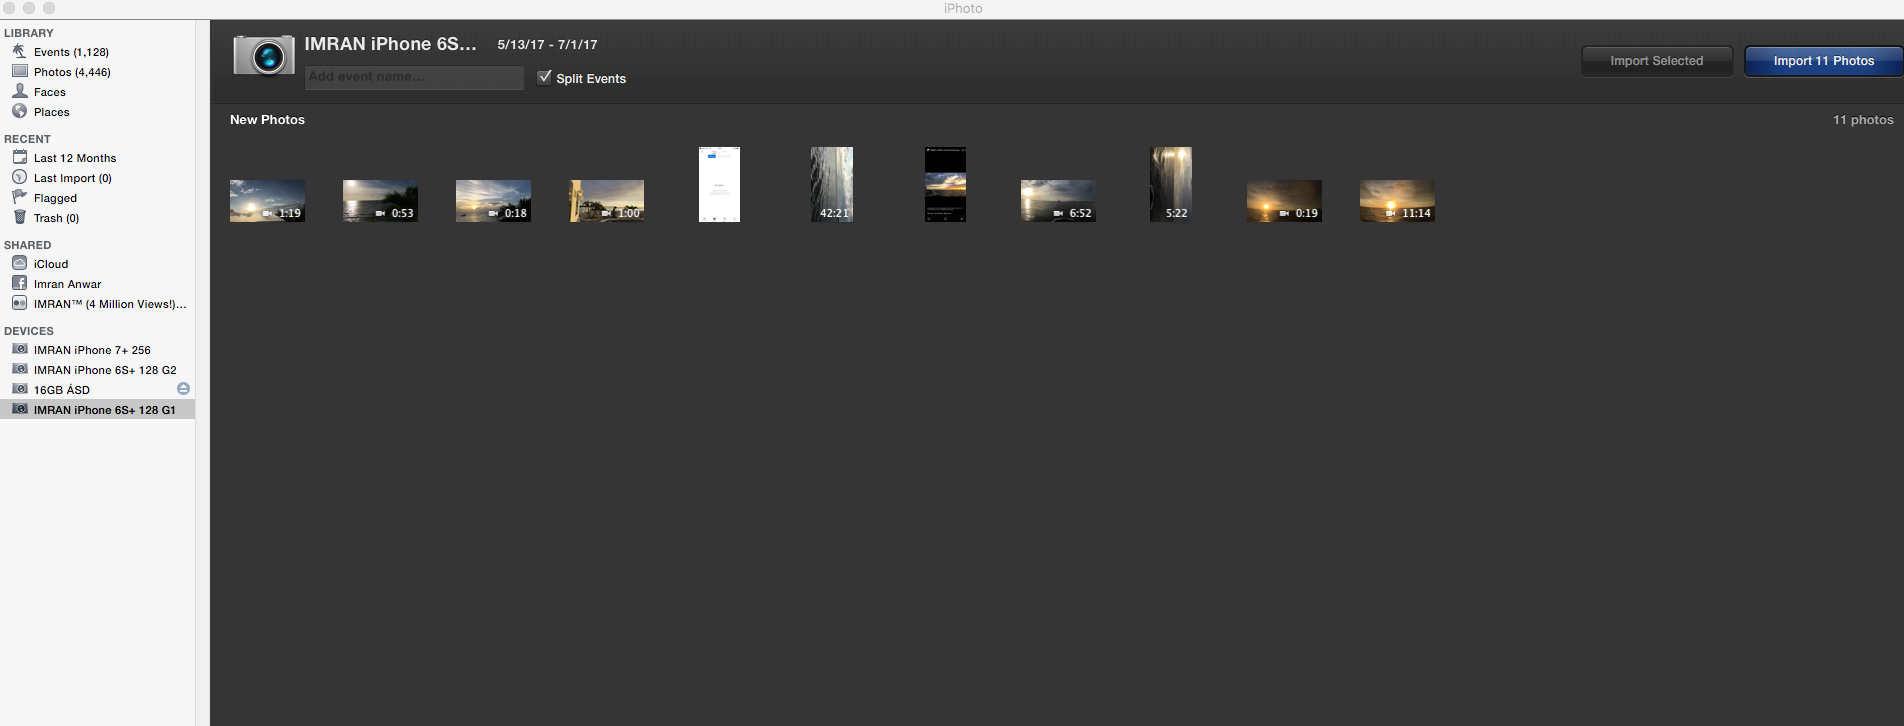Eject the 16GB ASD device
The width and height of the screenshot is (1904, 726).
click(x=183, y=389)
